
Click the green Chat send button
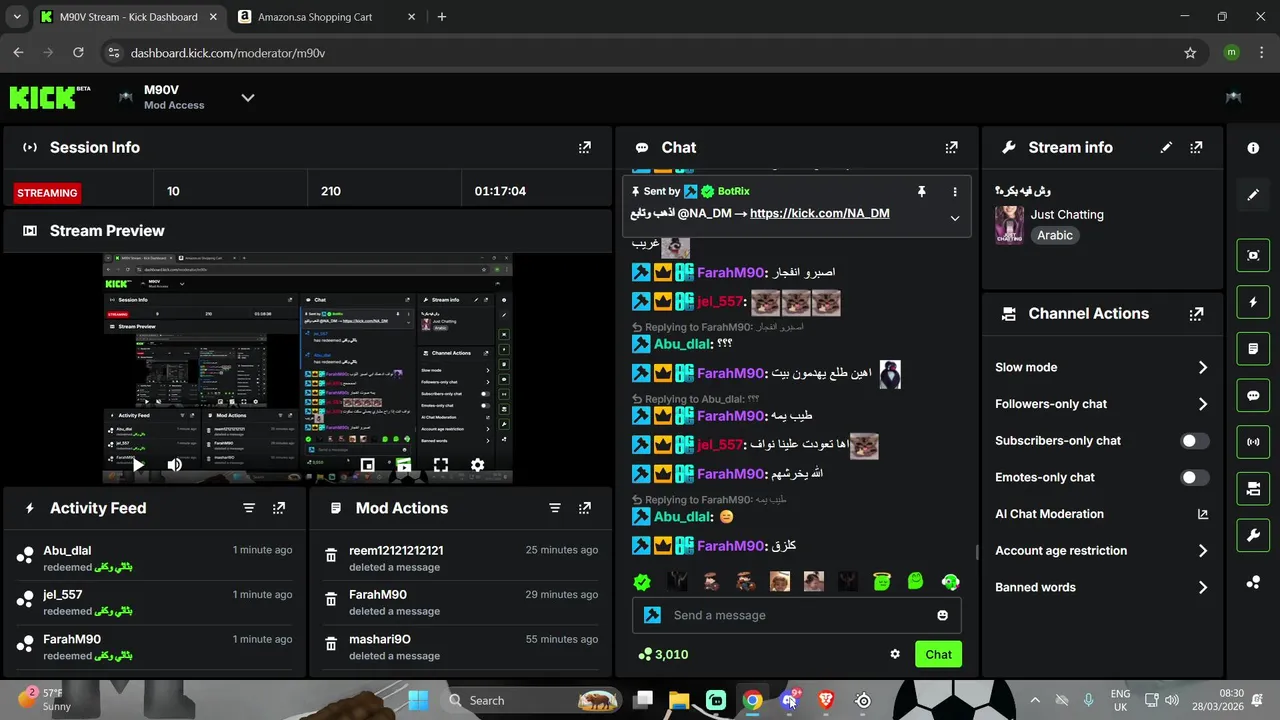pyautogui.click(x=938, y=654)
